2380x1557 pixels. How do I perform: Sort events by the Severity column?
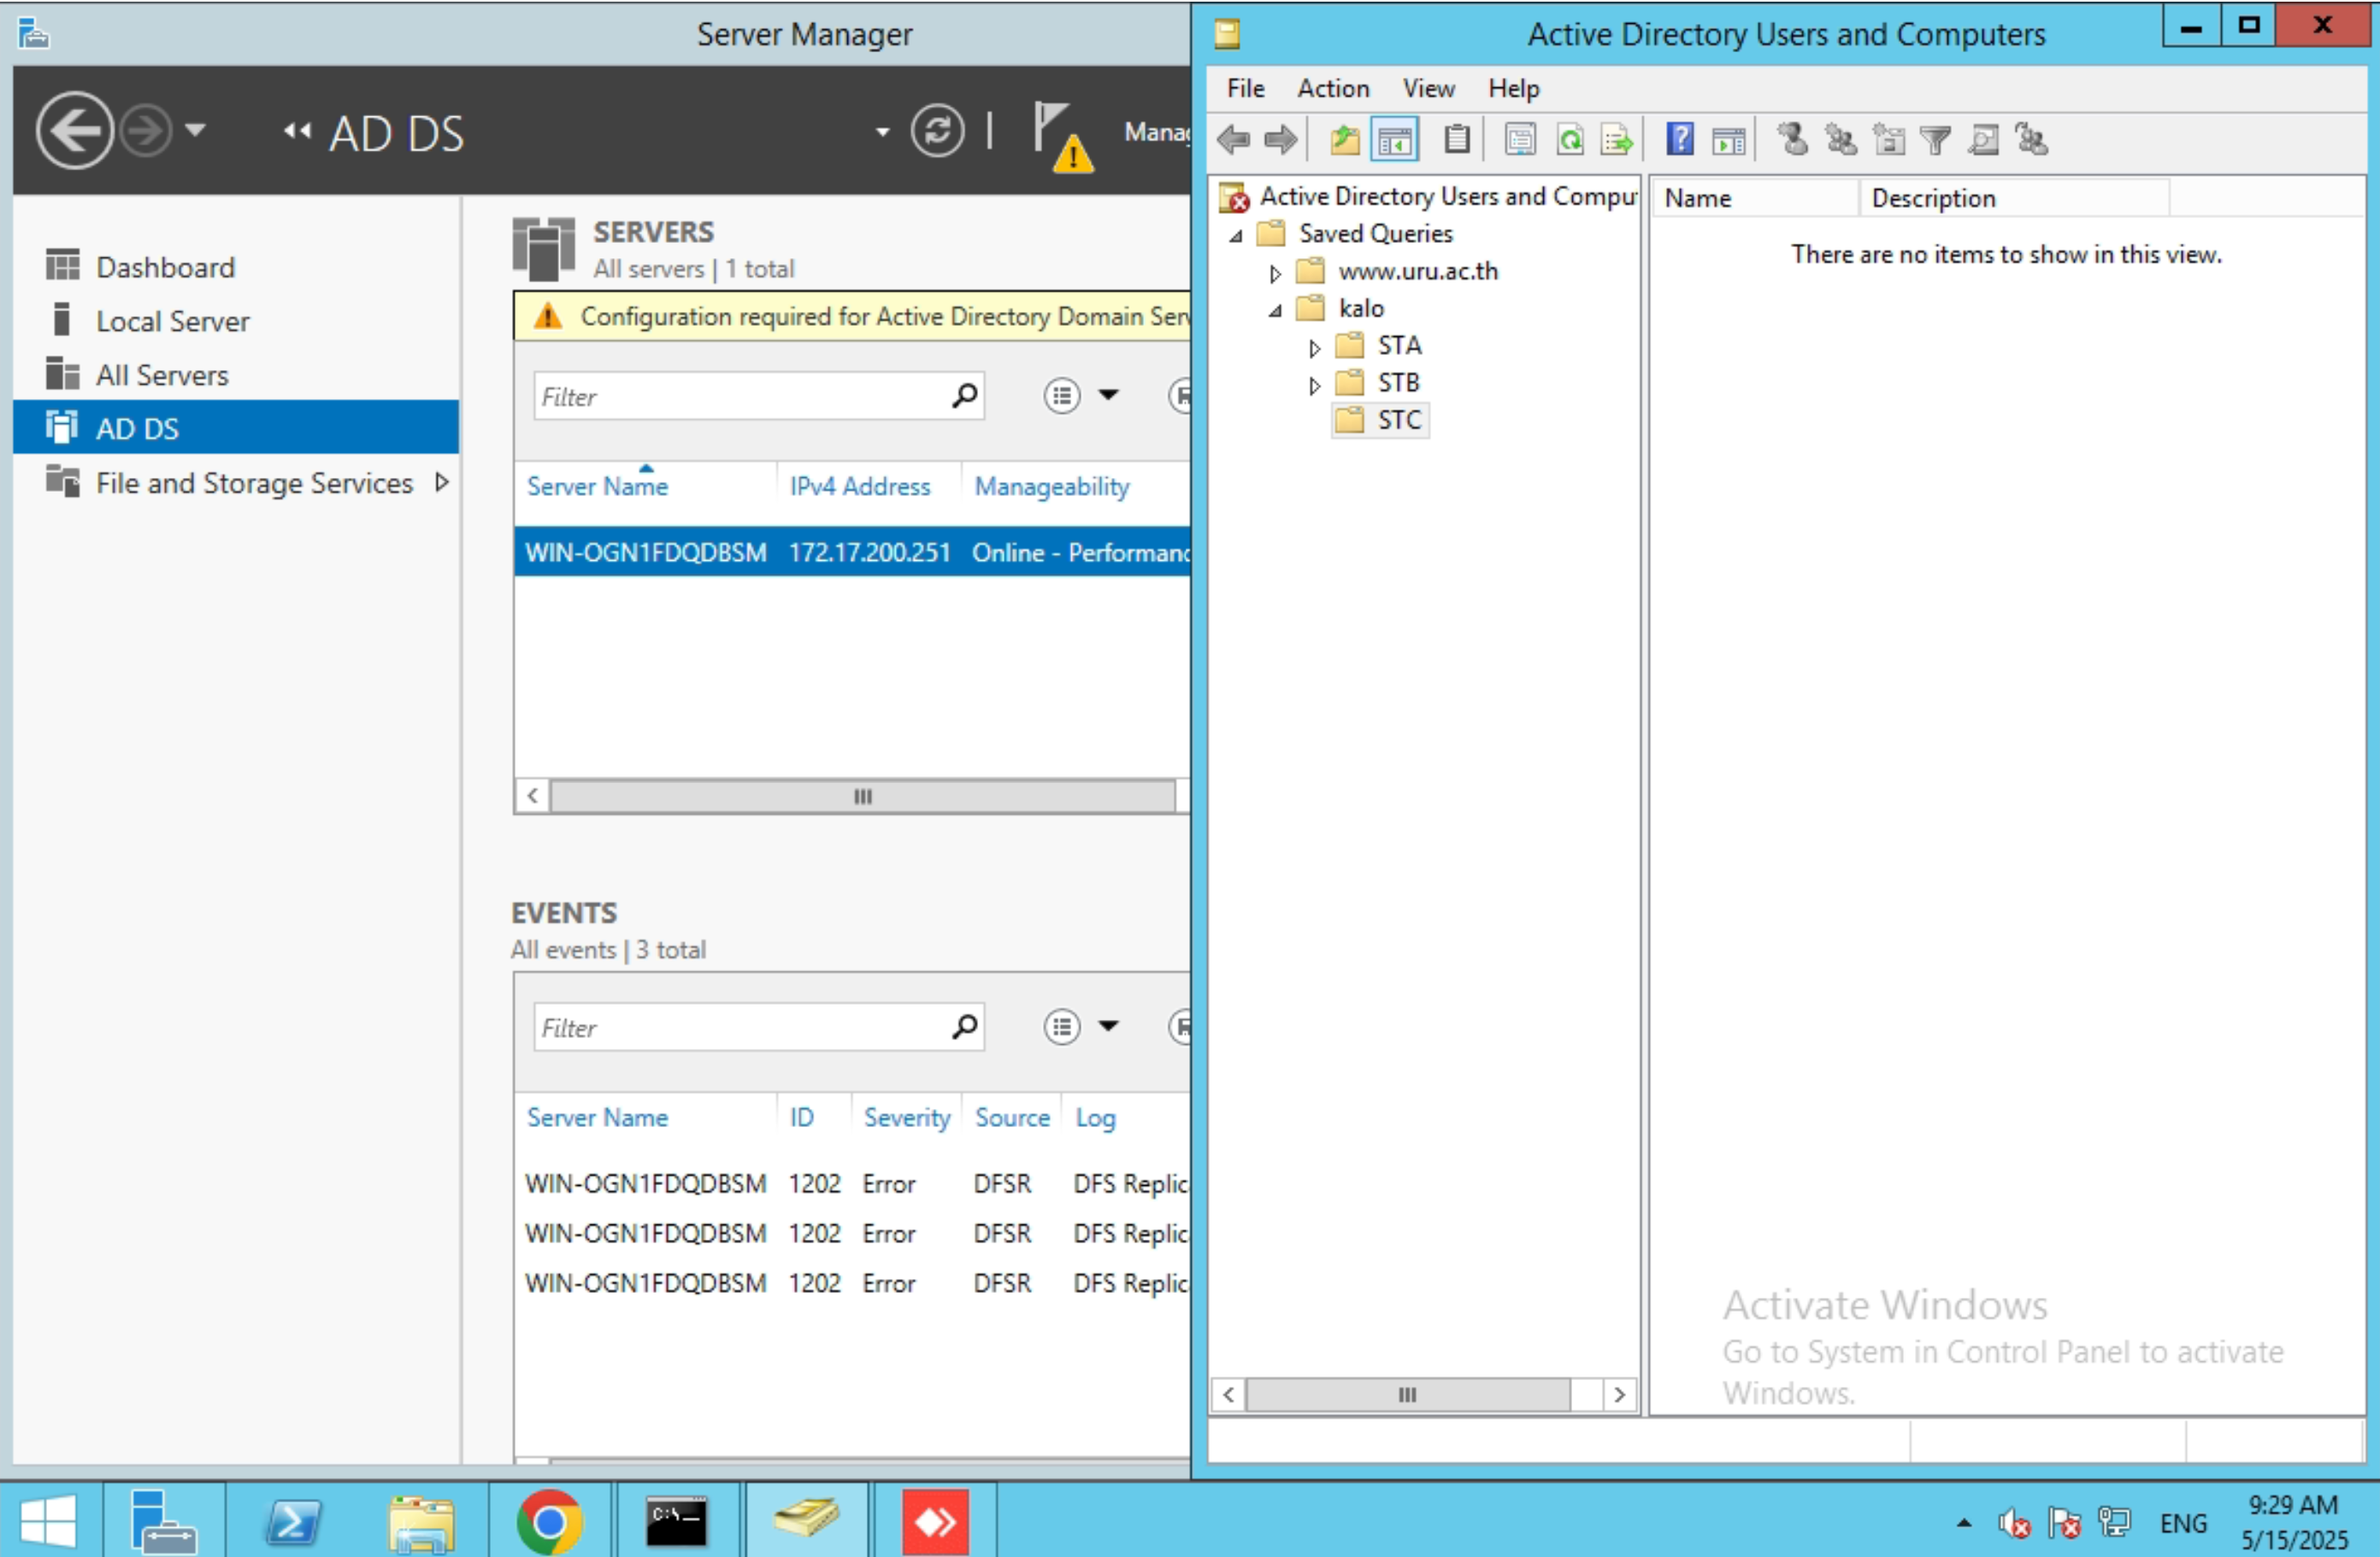907,1117
